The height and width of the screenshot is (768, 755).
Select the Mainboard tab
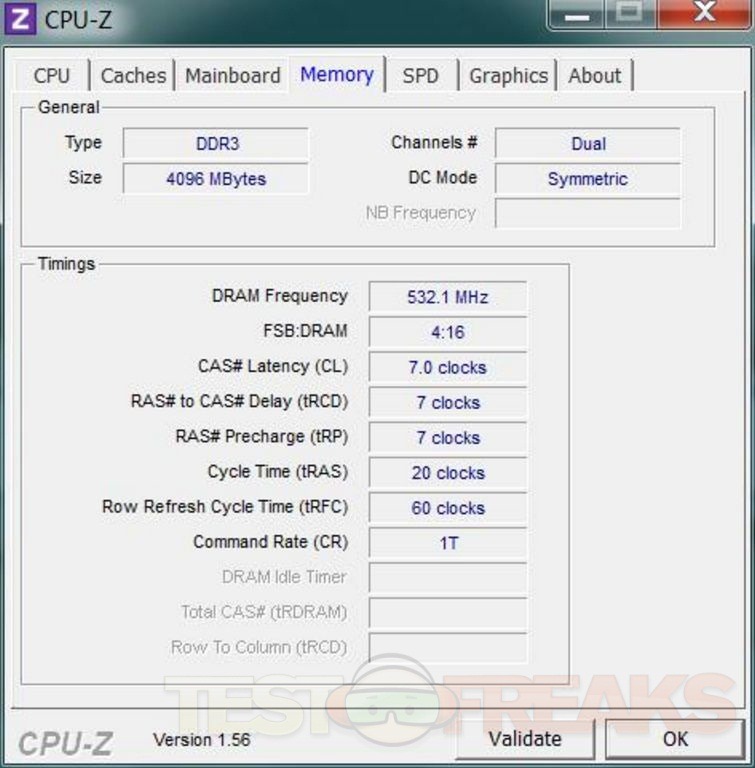(x=233, y=76)
